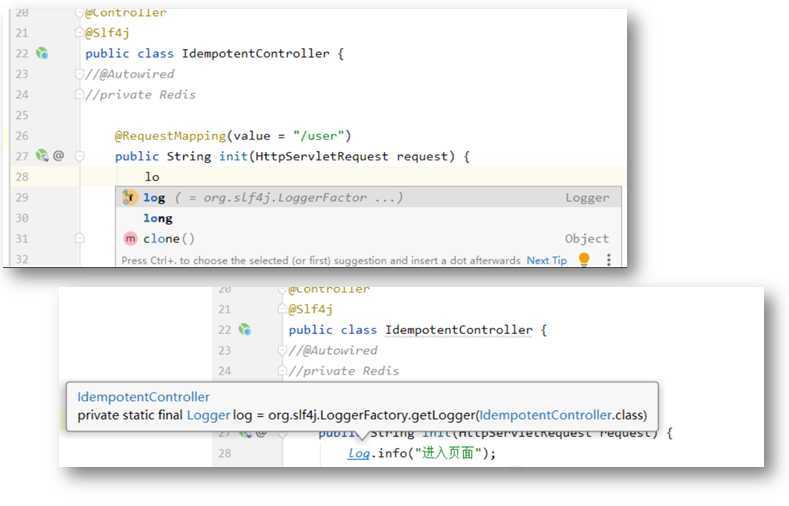The image size is (789, 506).
Task: Click the "/user" string value on line 26
Action: [319, 136]
